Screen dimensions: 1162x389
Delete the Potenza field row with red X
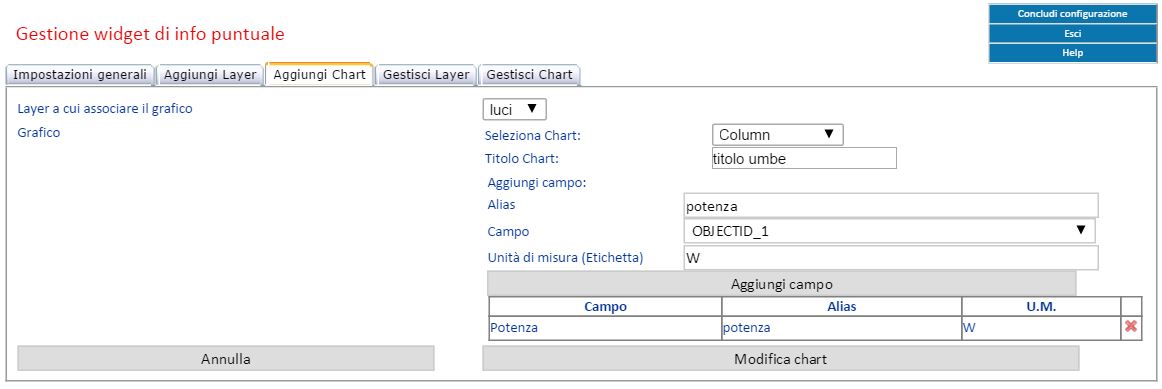tap(1131, 327)
